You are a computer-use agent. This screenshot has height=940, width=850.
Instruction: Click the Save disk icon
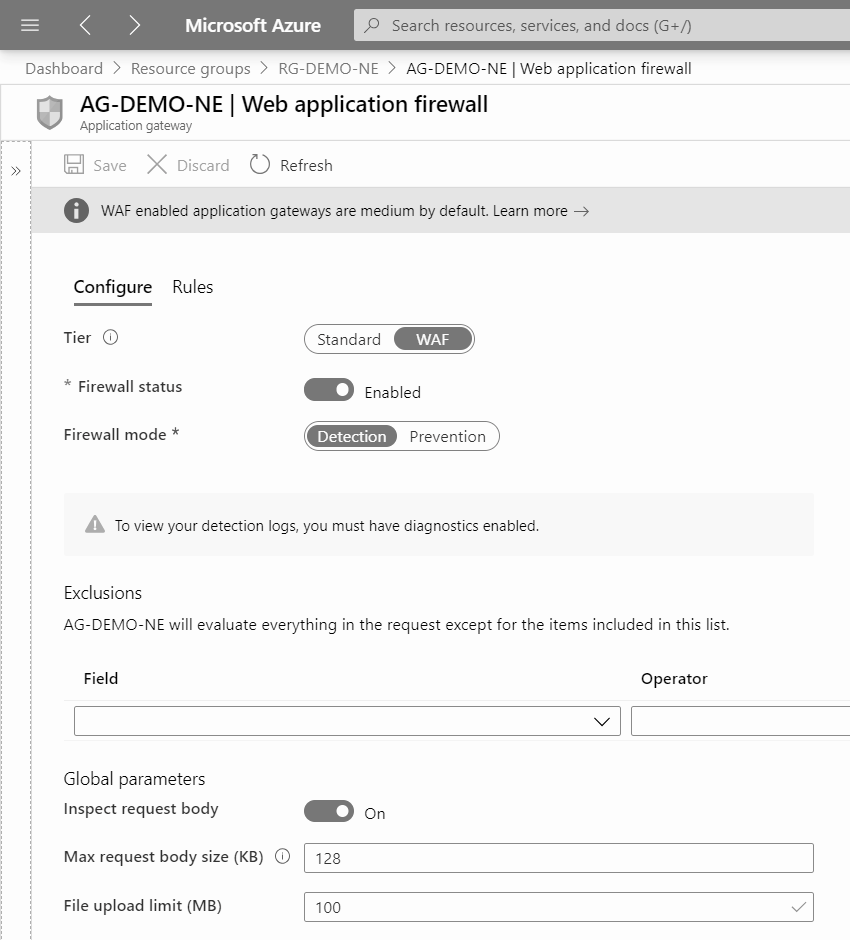(x=74, y=165)
